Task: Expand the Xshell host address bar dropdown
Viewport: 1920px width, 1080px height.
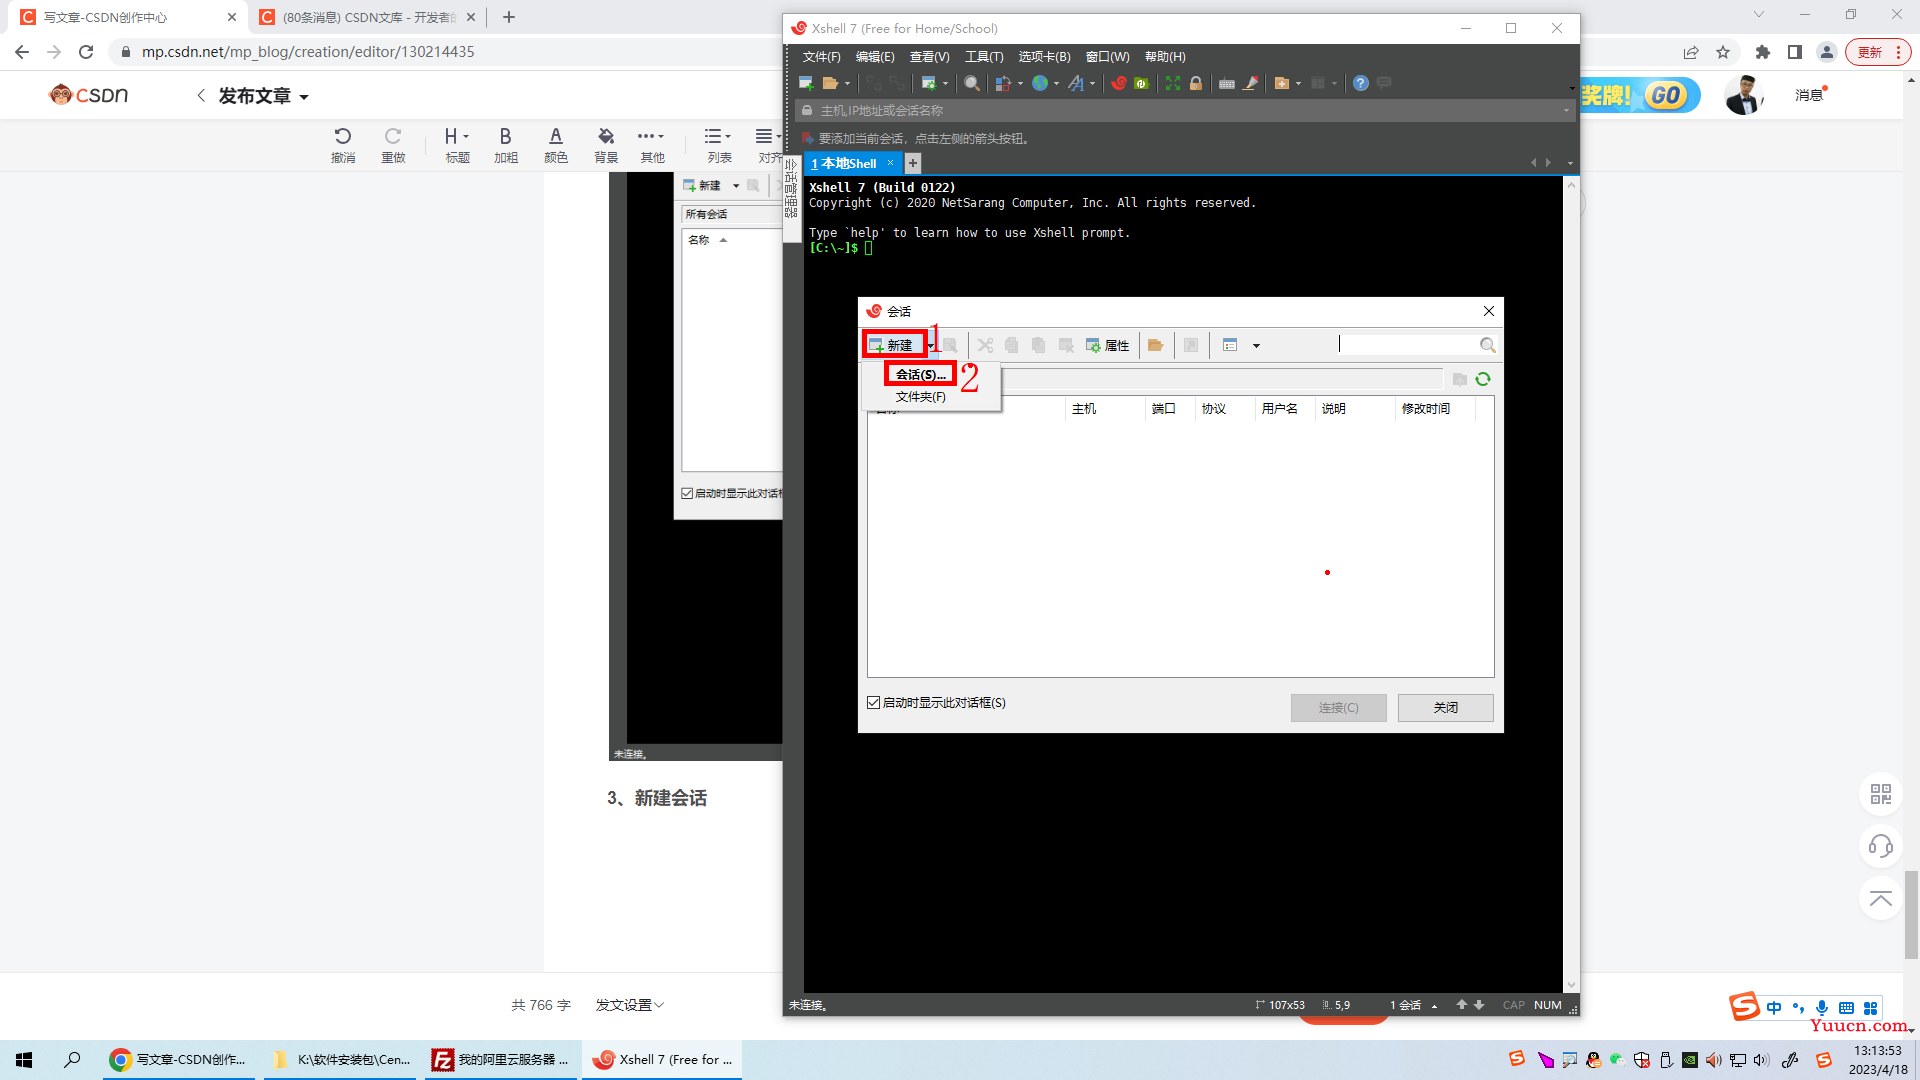Action: point(1566,111)
